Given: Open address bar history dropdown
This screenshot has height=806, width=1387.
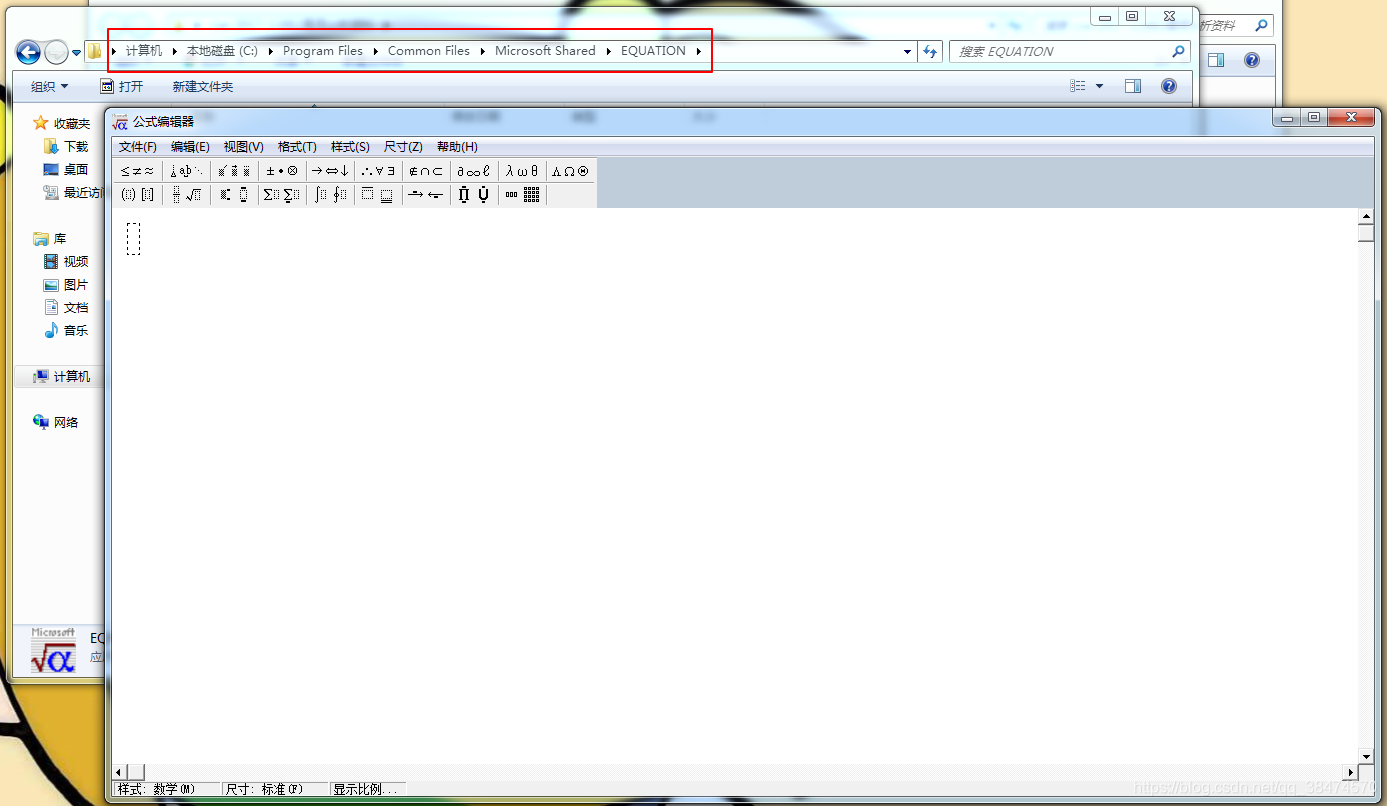Looking at the screenshot, I should (907, 52).
